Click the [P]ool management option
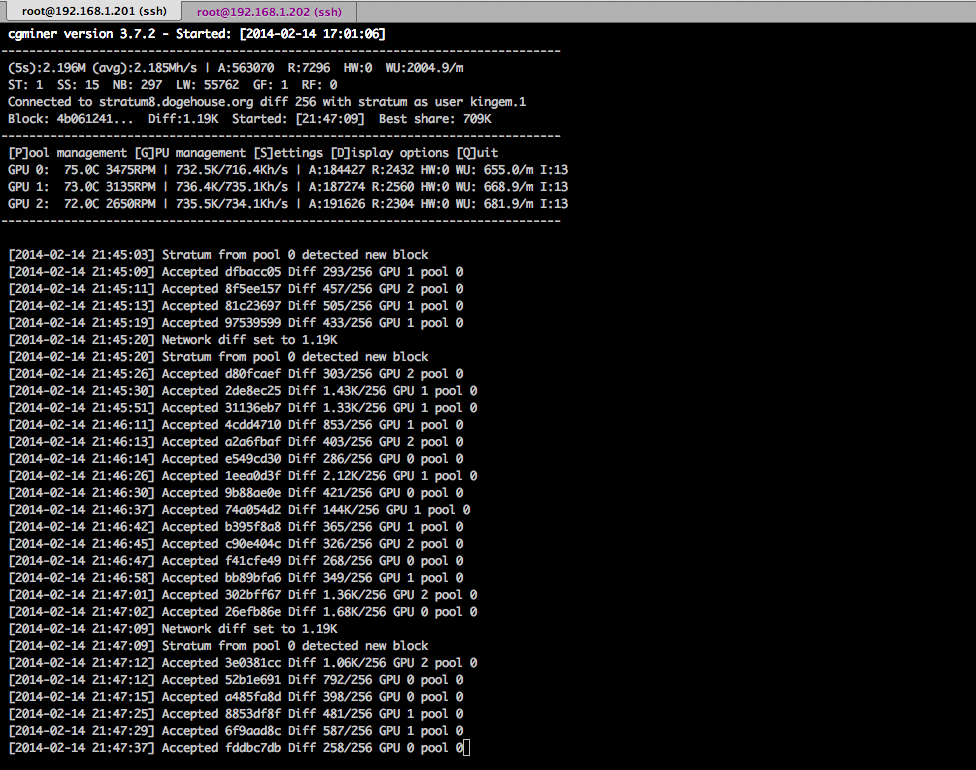 67,153
